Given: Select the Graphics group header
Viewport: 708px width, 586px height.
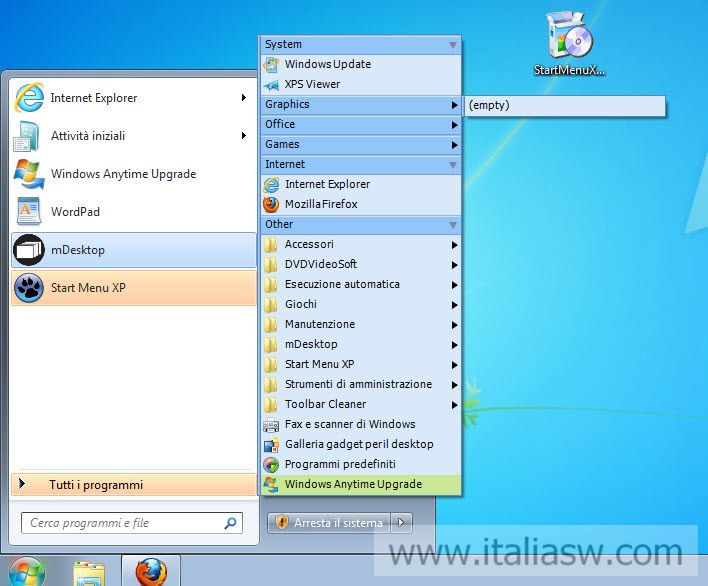Looking at the screenshot, I should pyautogui.click(x=361, y=105).
